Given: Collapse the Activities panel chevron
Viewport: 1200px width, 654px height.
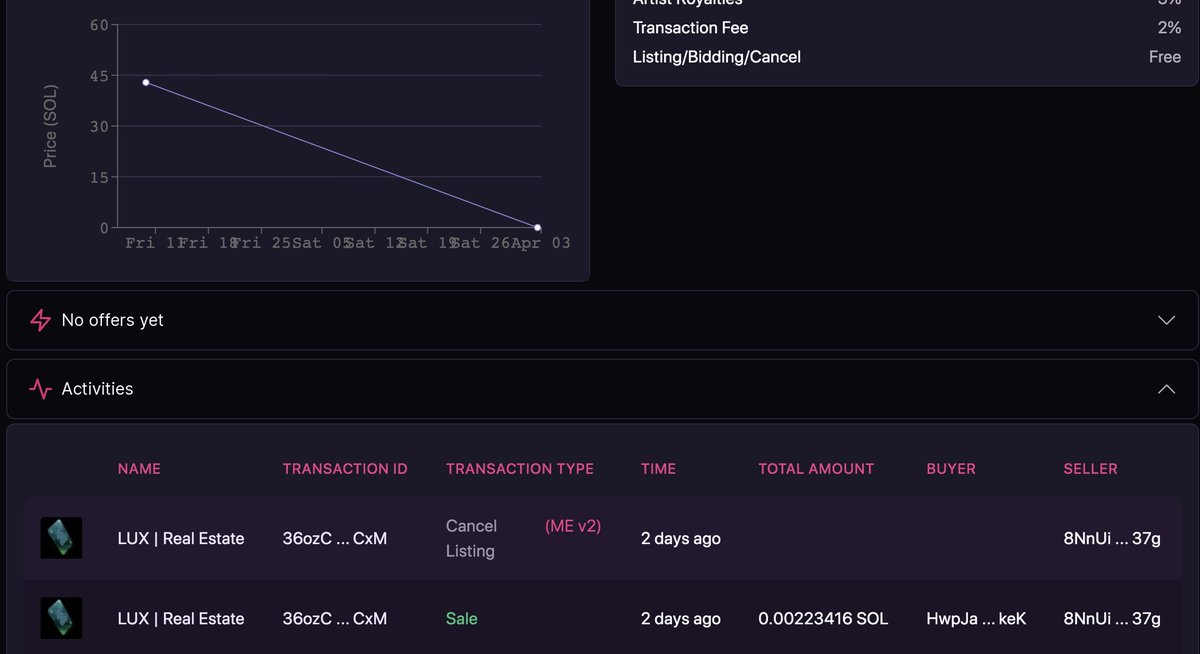Looking at the screenshot, I should (x=1166, y=389).
